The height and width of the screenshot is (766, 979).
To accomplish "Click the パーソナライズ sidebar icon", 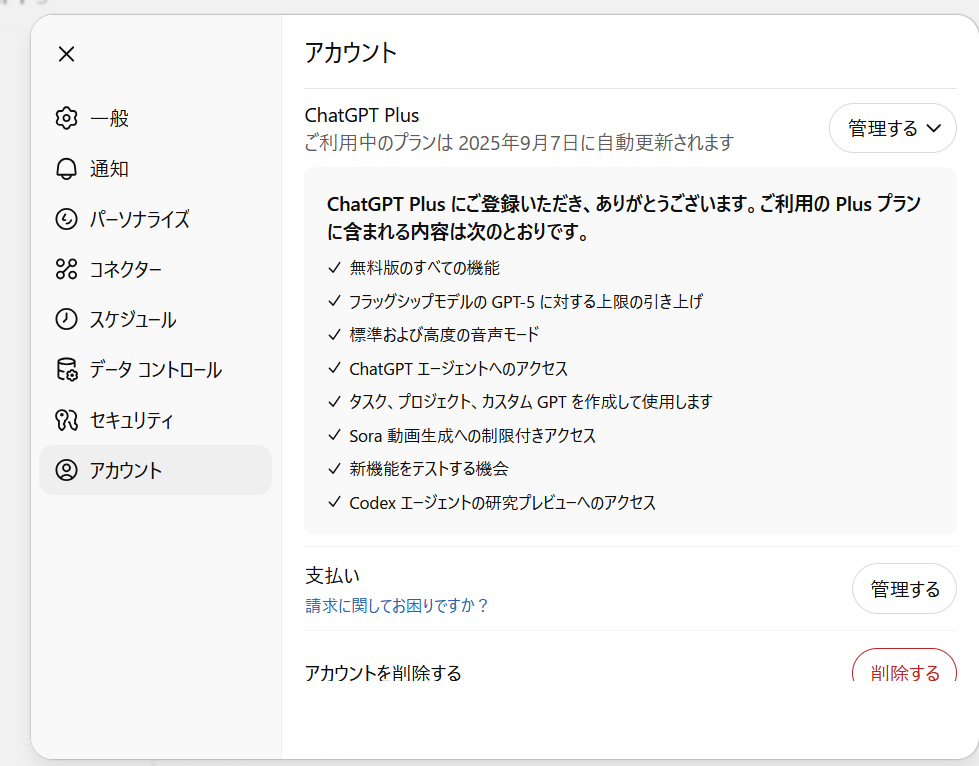I will [66, 219].
